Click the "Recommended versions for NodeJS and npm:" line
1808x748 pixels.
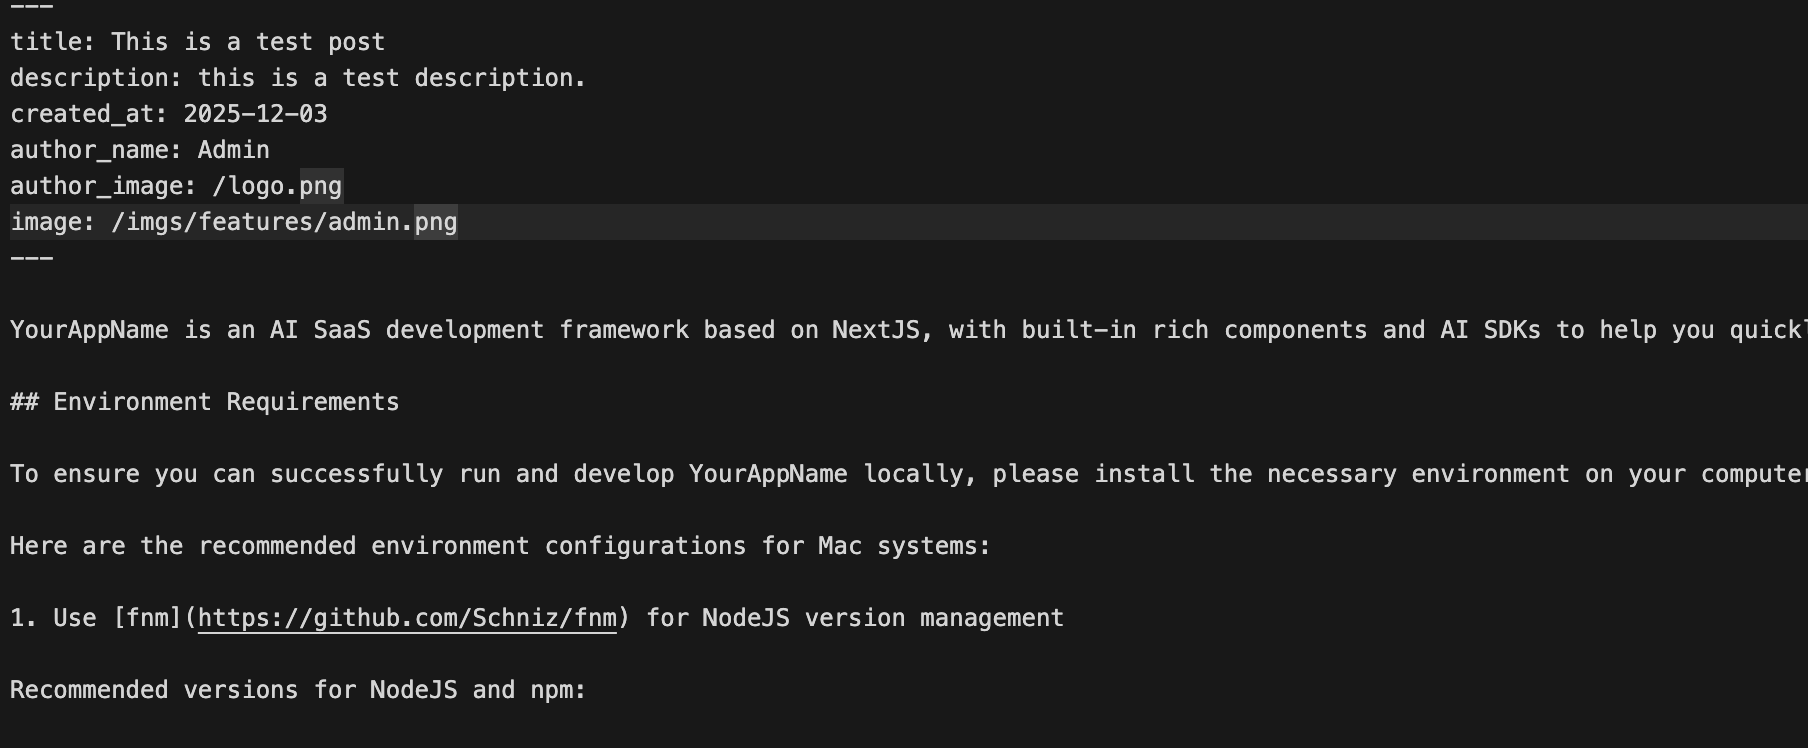[x=298, y=690]
